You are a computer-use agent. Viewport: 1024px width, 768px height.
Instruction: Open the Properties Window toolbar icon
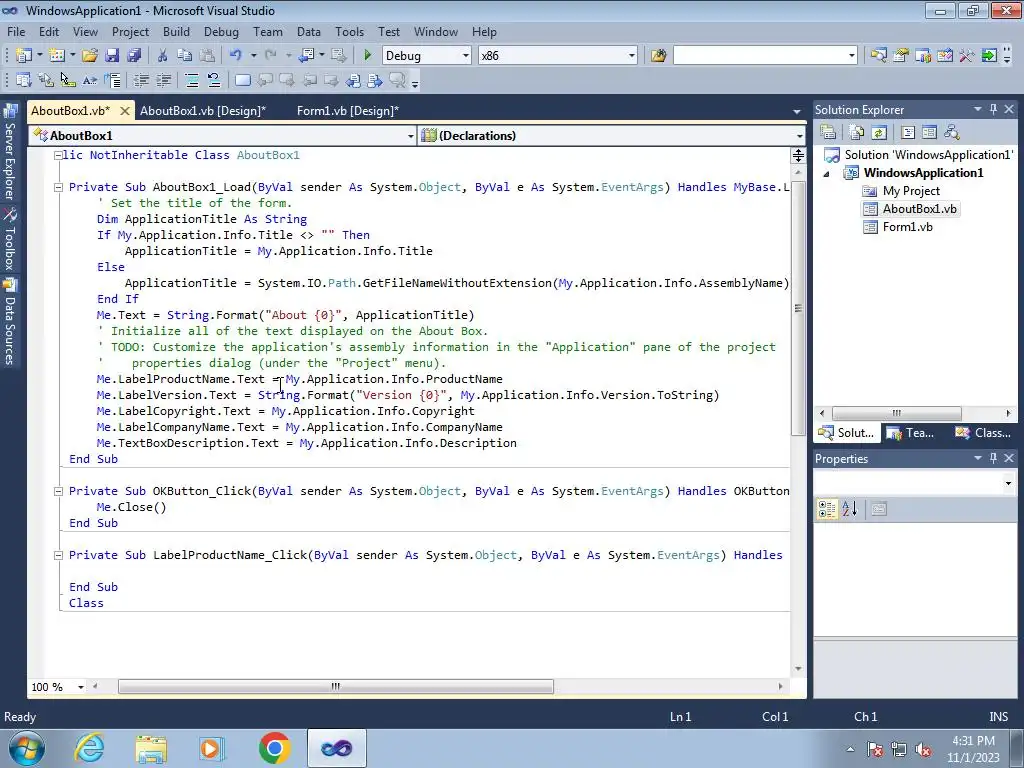(901, 56)
